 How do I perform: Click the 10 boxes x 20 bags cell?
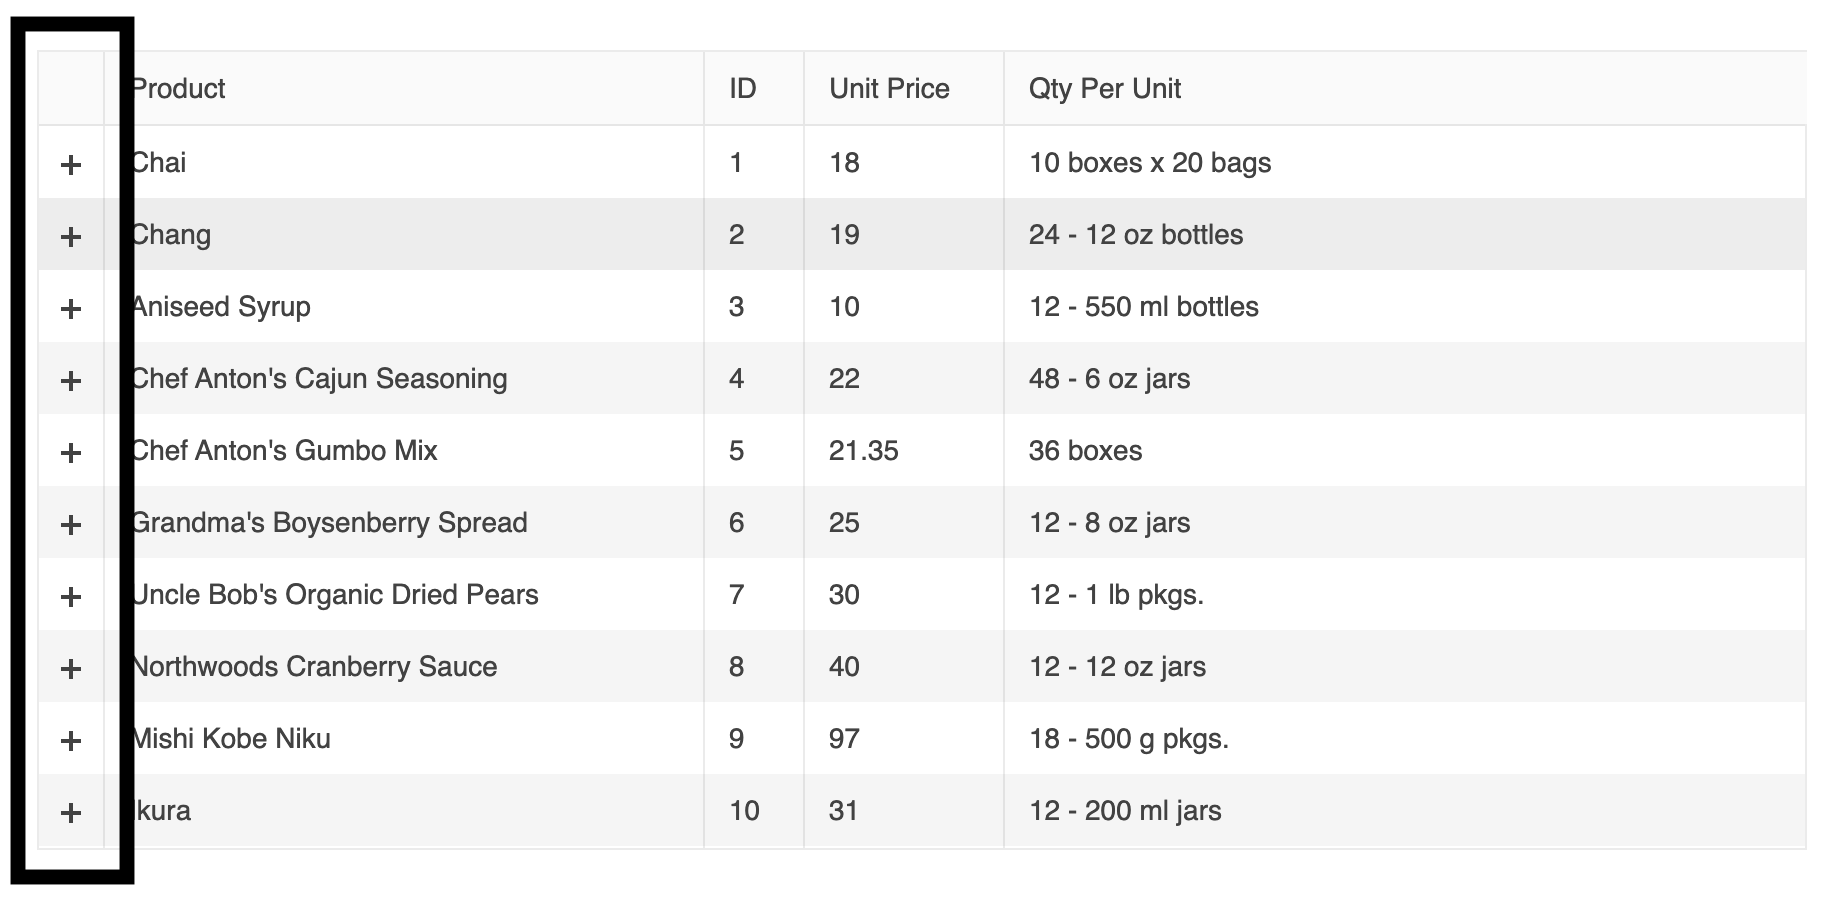[x=1150, y=163]
